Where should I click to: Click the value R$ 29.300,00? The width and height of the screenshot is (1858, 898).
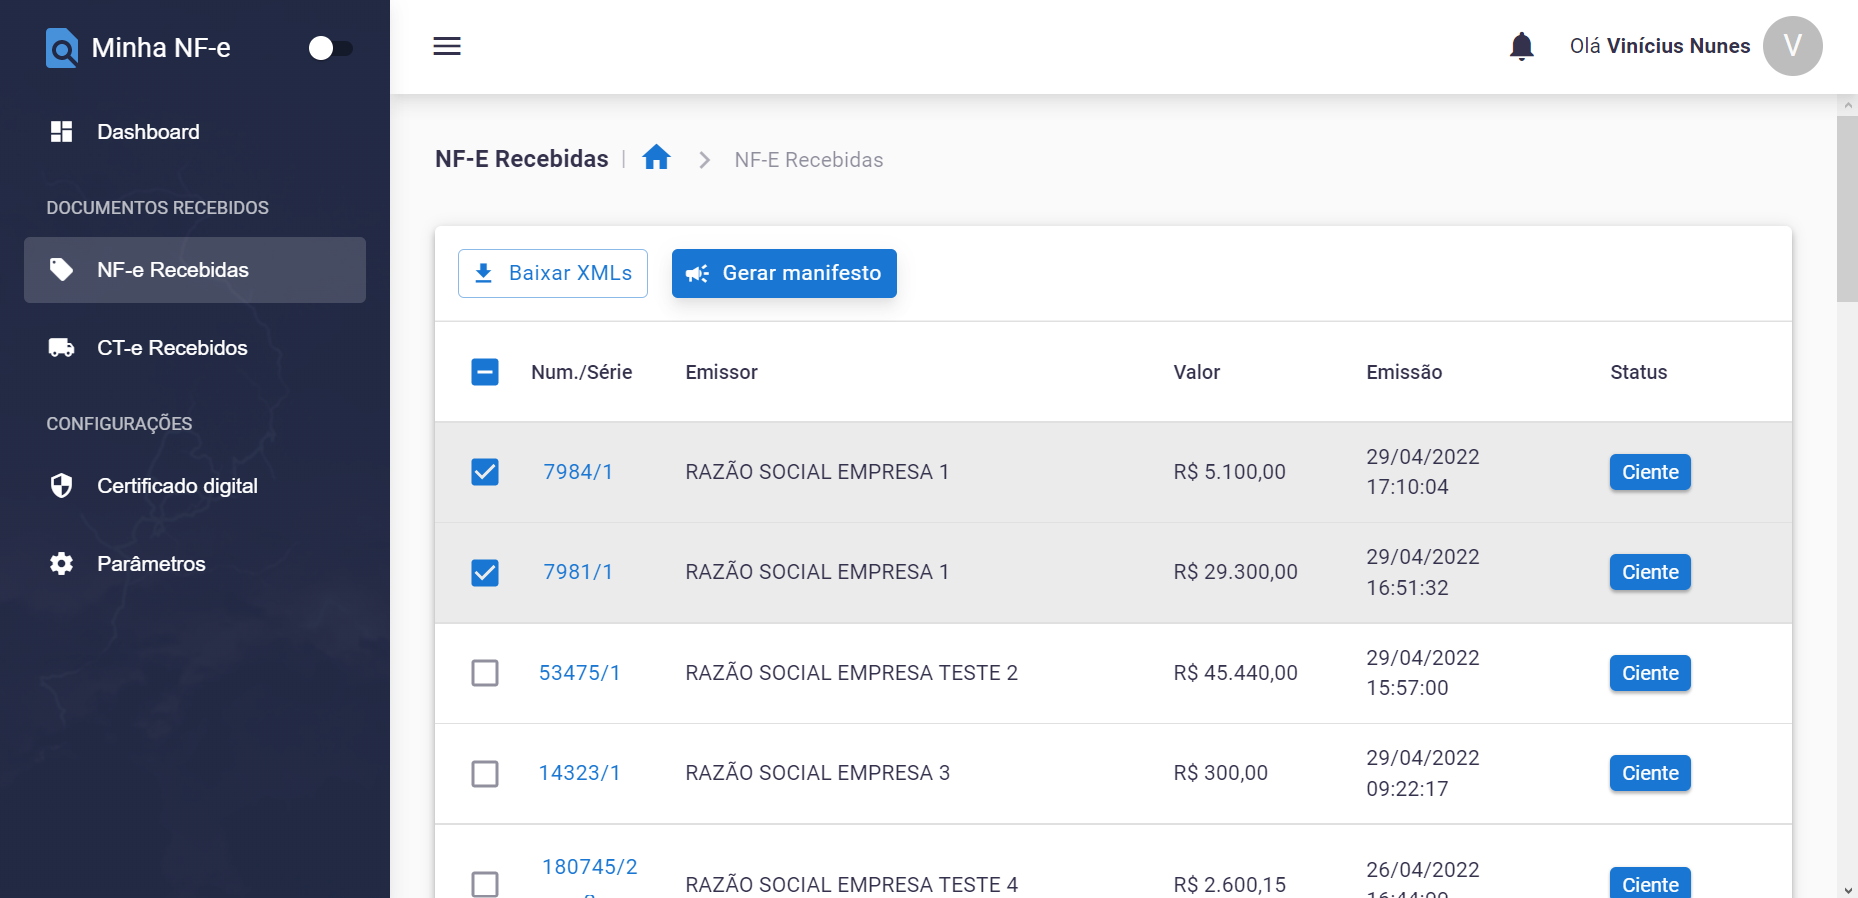(1236, 572)
